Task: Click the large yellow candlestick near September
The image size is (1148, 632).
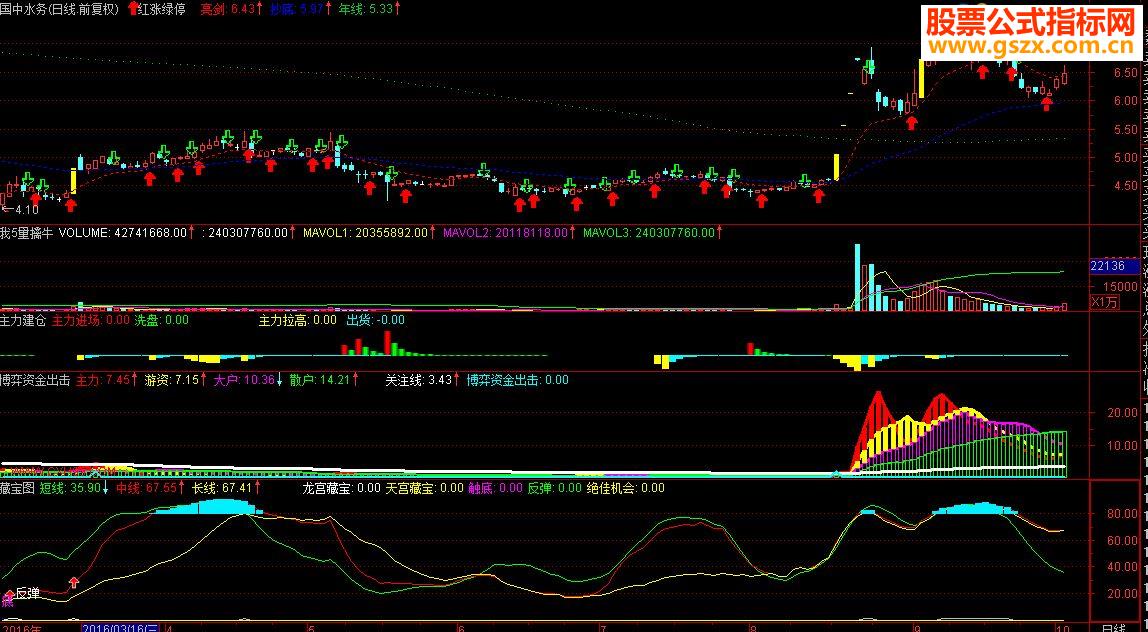Action: click(x=922, y=78)
